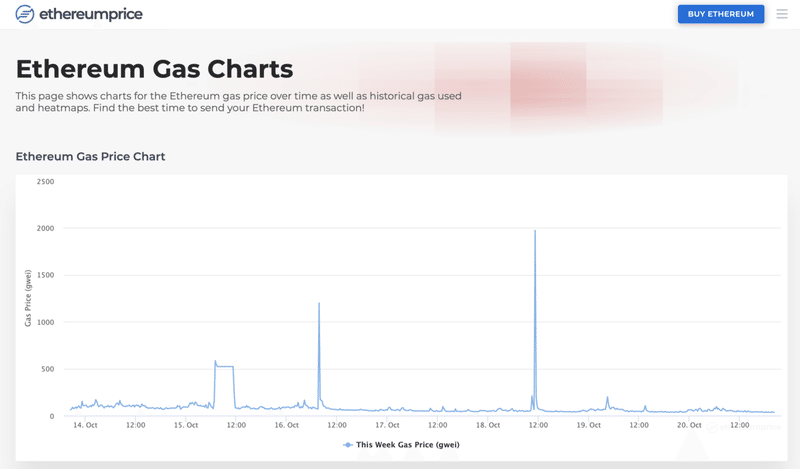800x469 pixels.
Task: Click the ethereumprice site name link
Action: [x=91, y=14]
